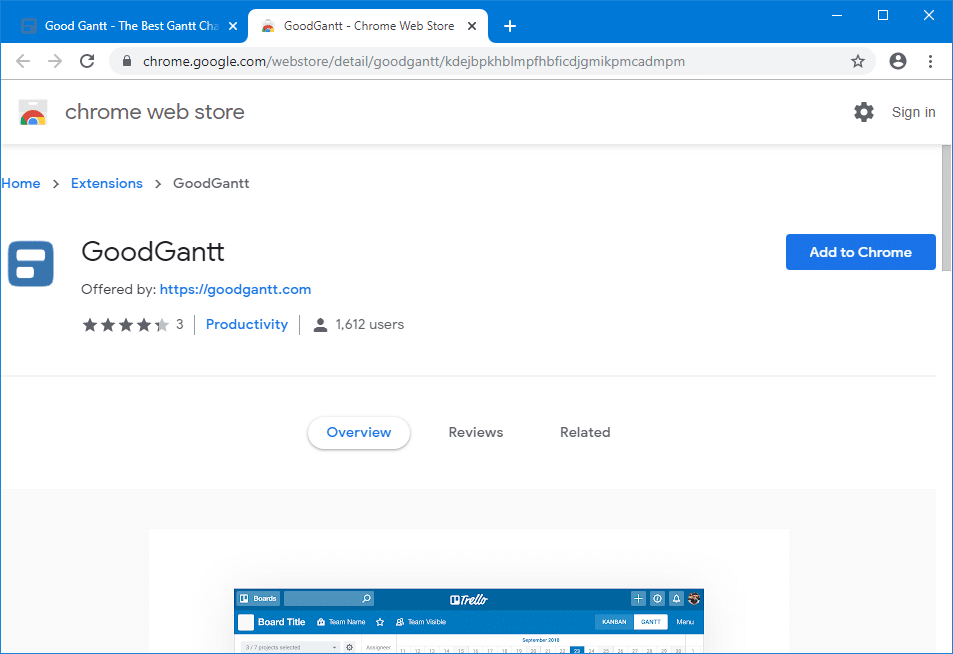Image resolution: width=953 pixels, height=654 pixels.
Task: Click the page vertical scrollbar thumb
Action: (x=946, y=208)
